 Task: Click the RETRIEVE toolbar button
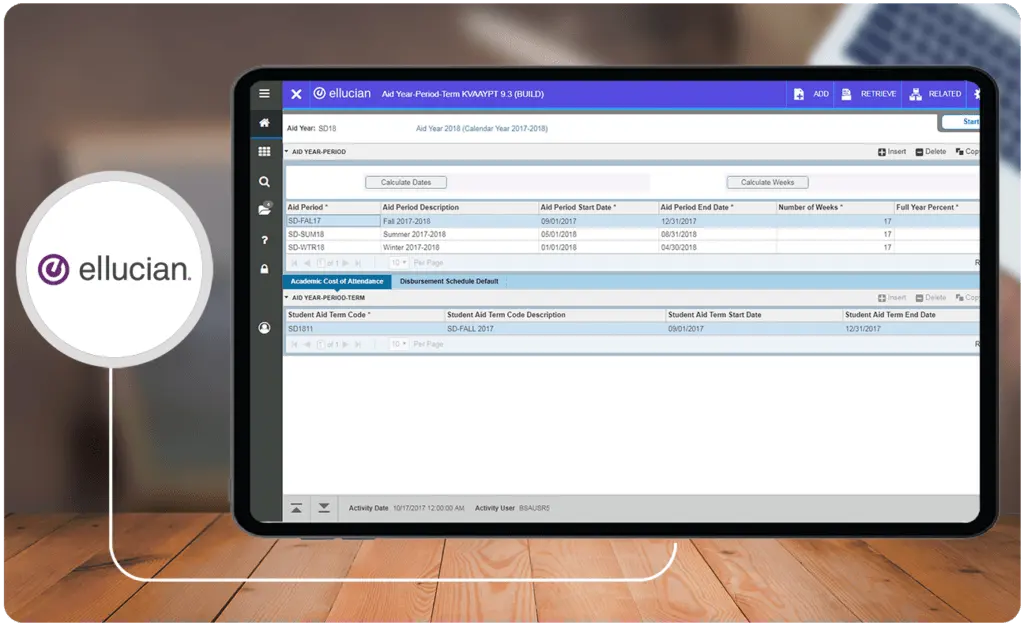(869, 94)
